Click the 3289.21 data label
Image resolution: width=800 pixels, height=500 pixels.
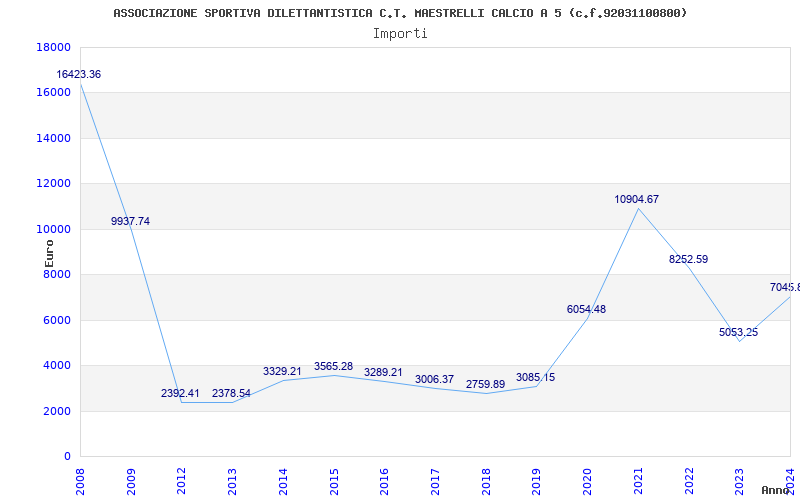383,372
